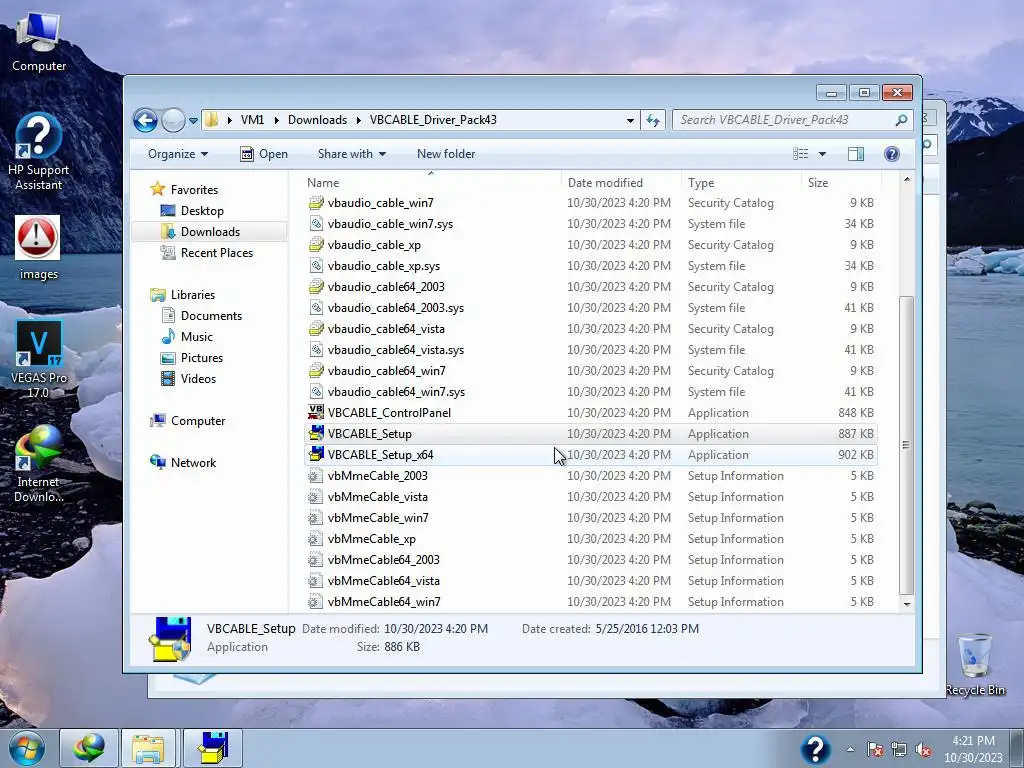Click the file list vertical scrollbar thumb

click(906, 444)
